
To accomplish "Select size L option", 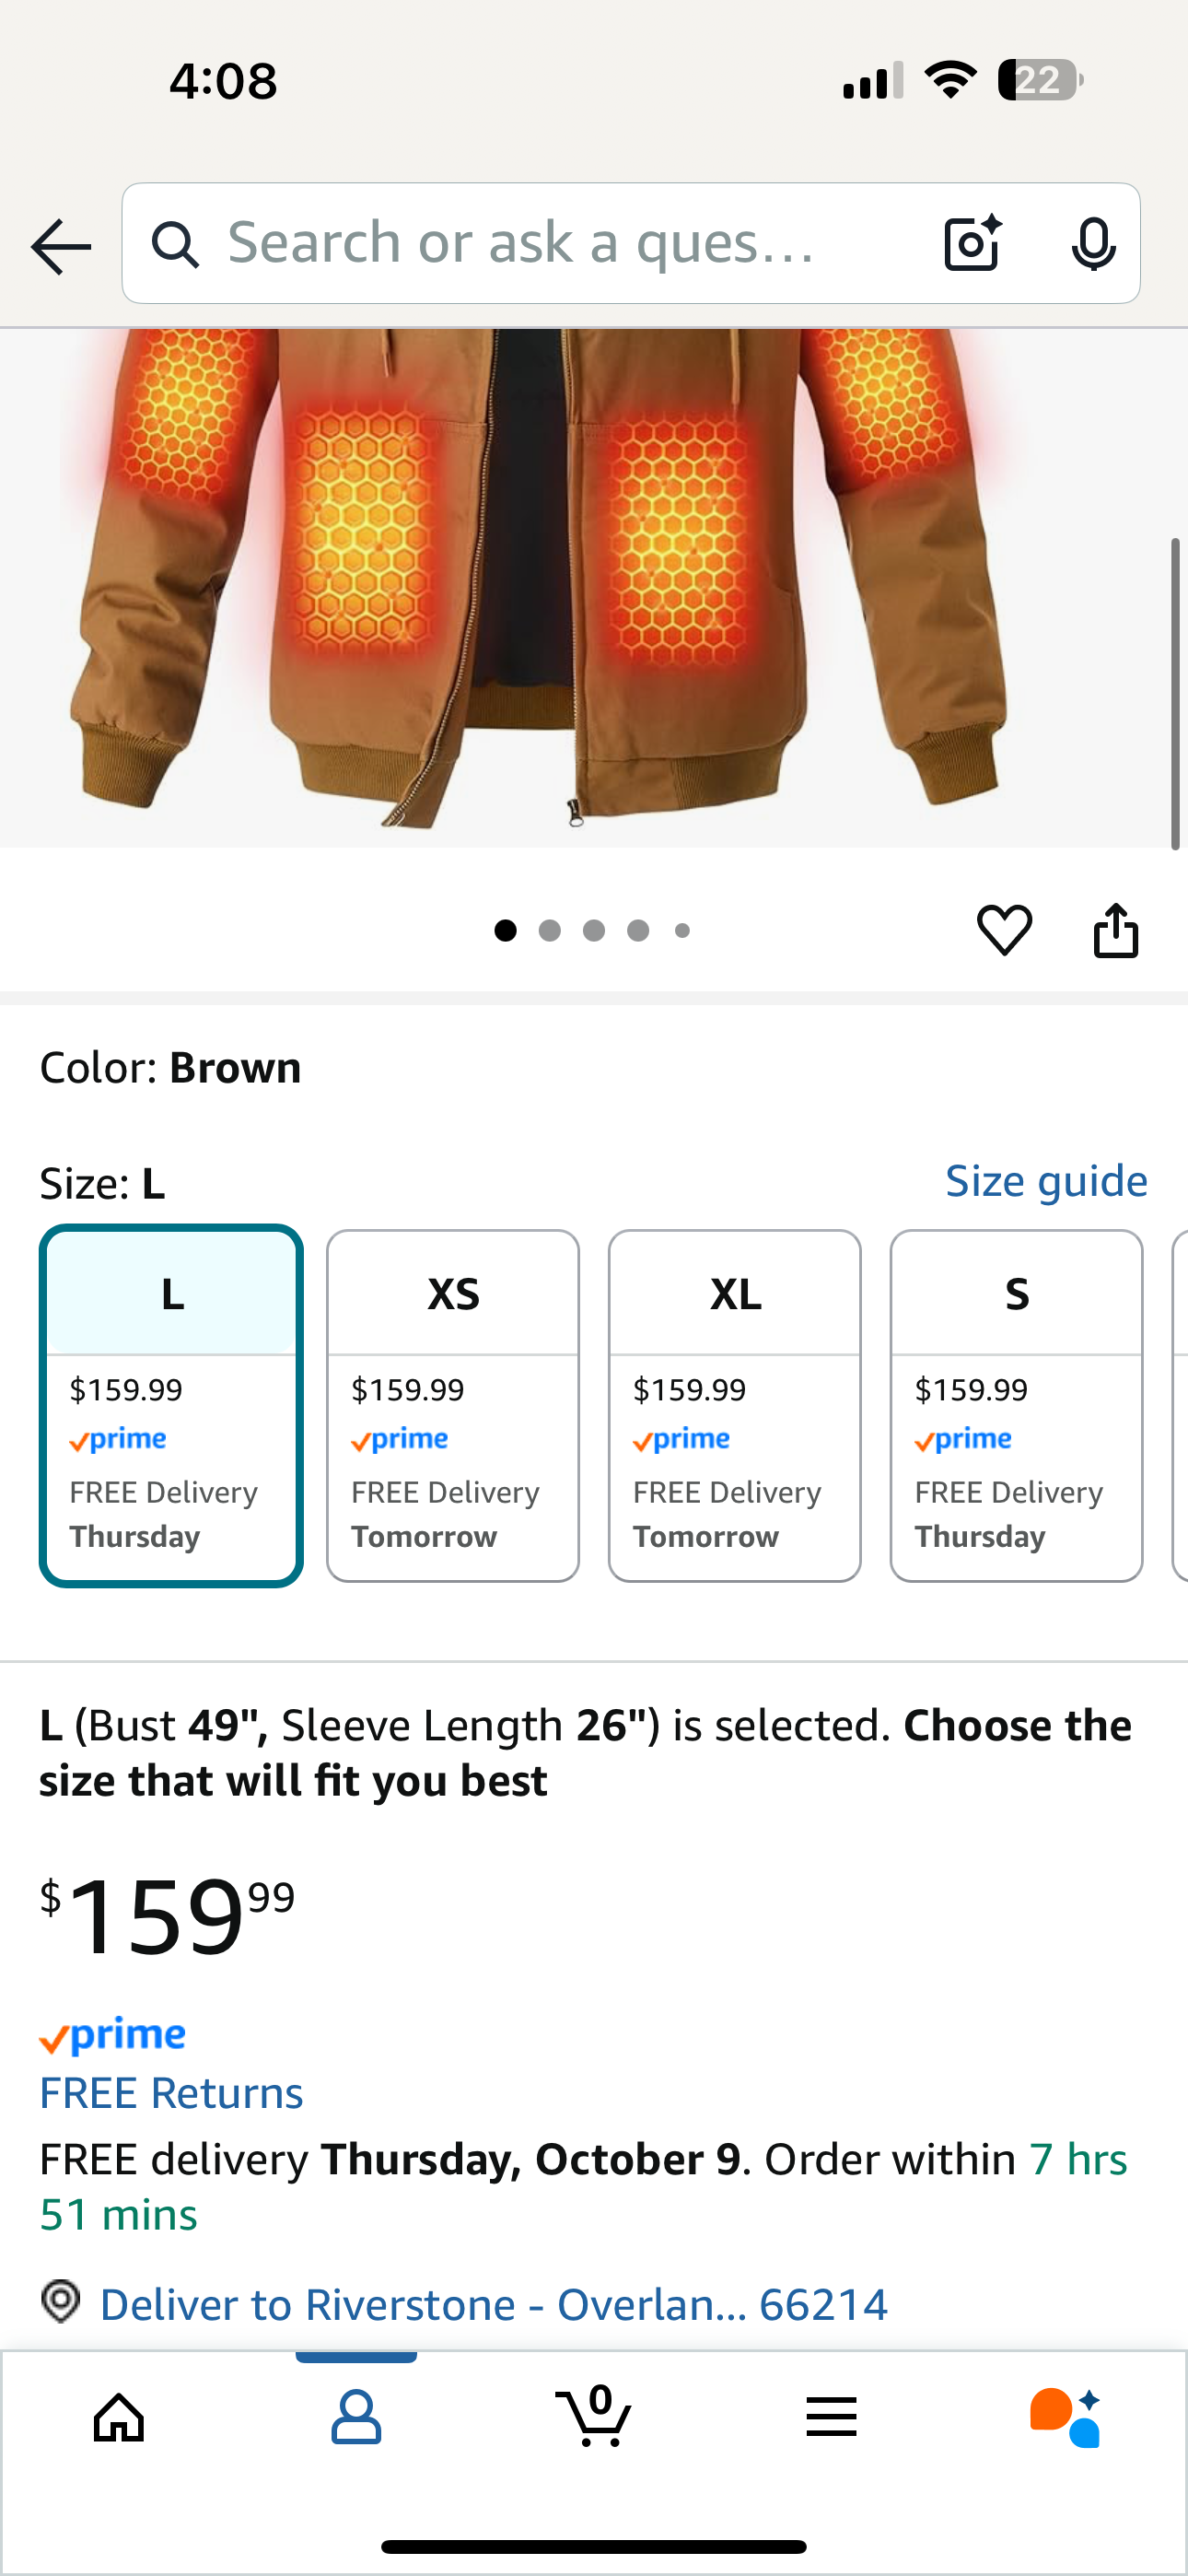I will tap(171, 1405).
